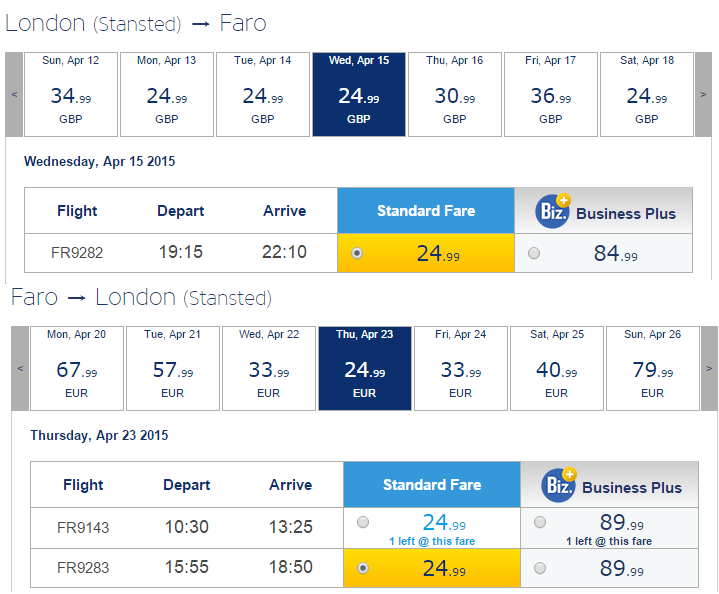719x594 pixels.
Task: Select Standard Fare for flight FR9282
Action: 357,253
